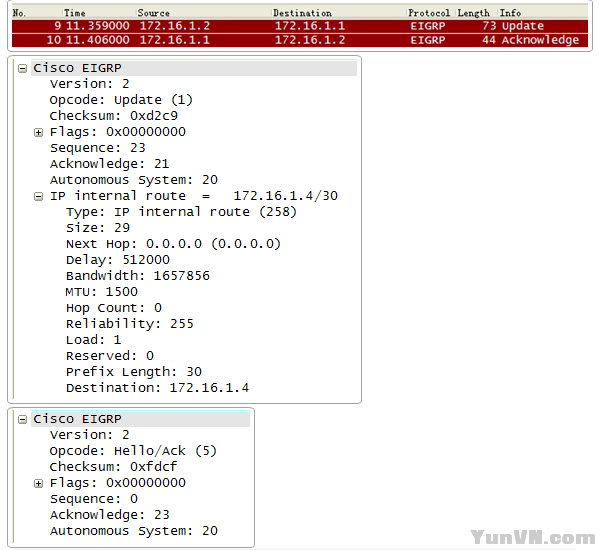599x550 pixels.
Task: Select 'Opcode: Update (1)' line
Action: (121, 100)
